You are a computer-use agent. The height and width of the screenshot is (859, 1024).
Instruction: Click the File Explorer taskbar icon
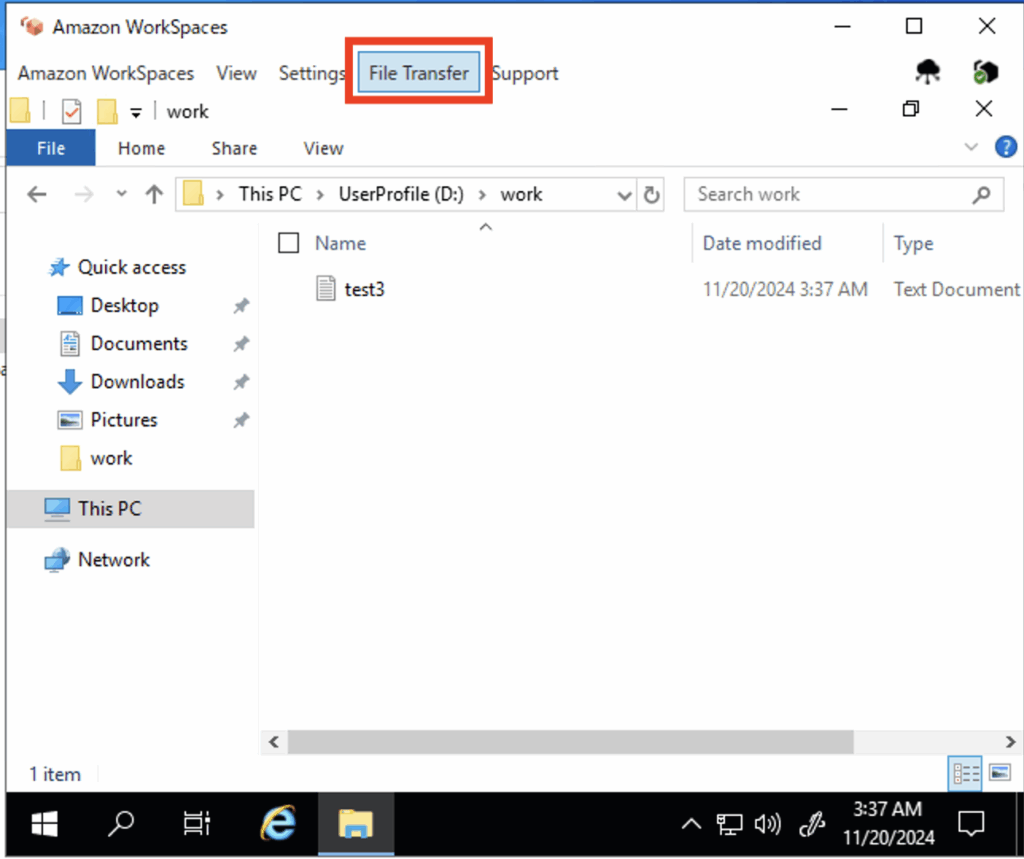[x=355, y=823]
